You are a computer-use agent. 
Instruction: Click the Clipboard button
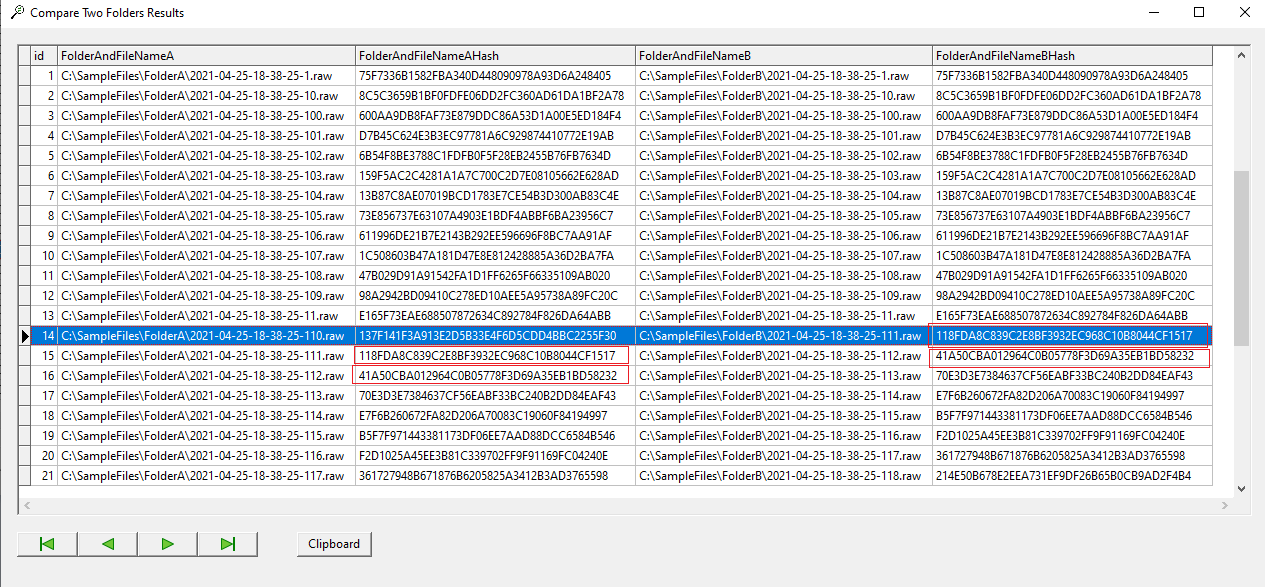(334, 544)
